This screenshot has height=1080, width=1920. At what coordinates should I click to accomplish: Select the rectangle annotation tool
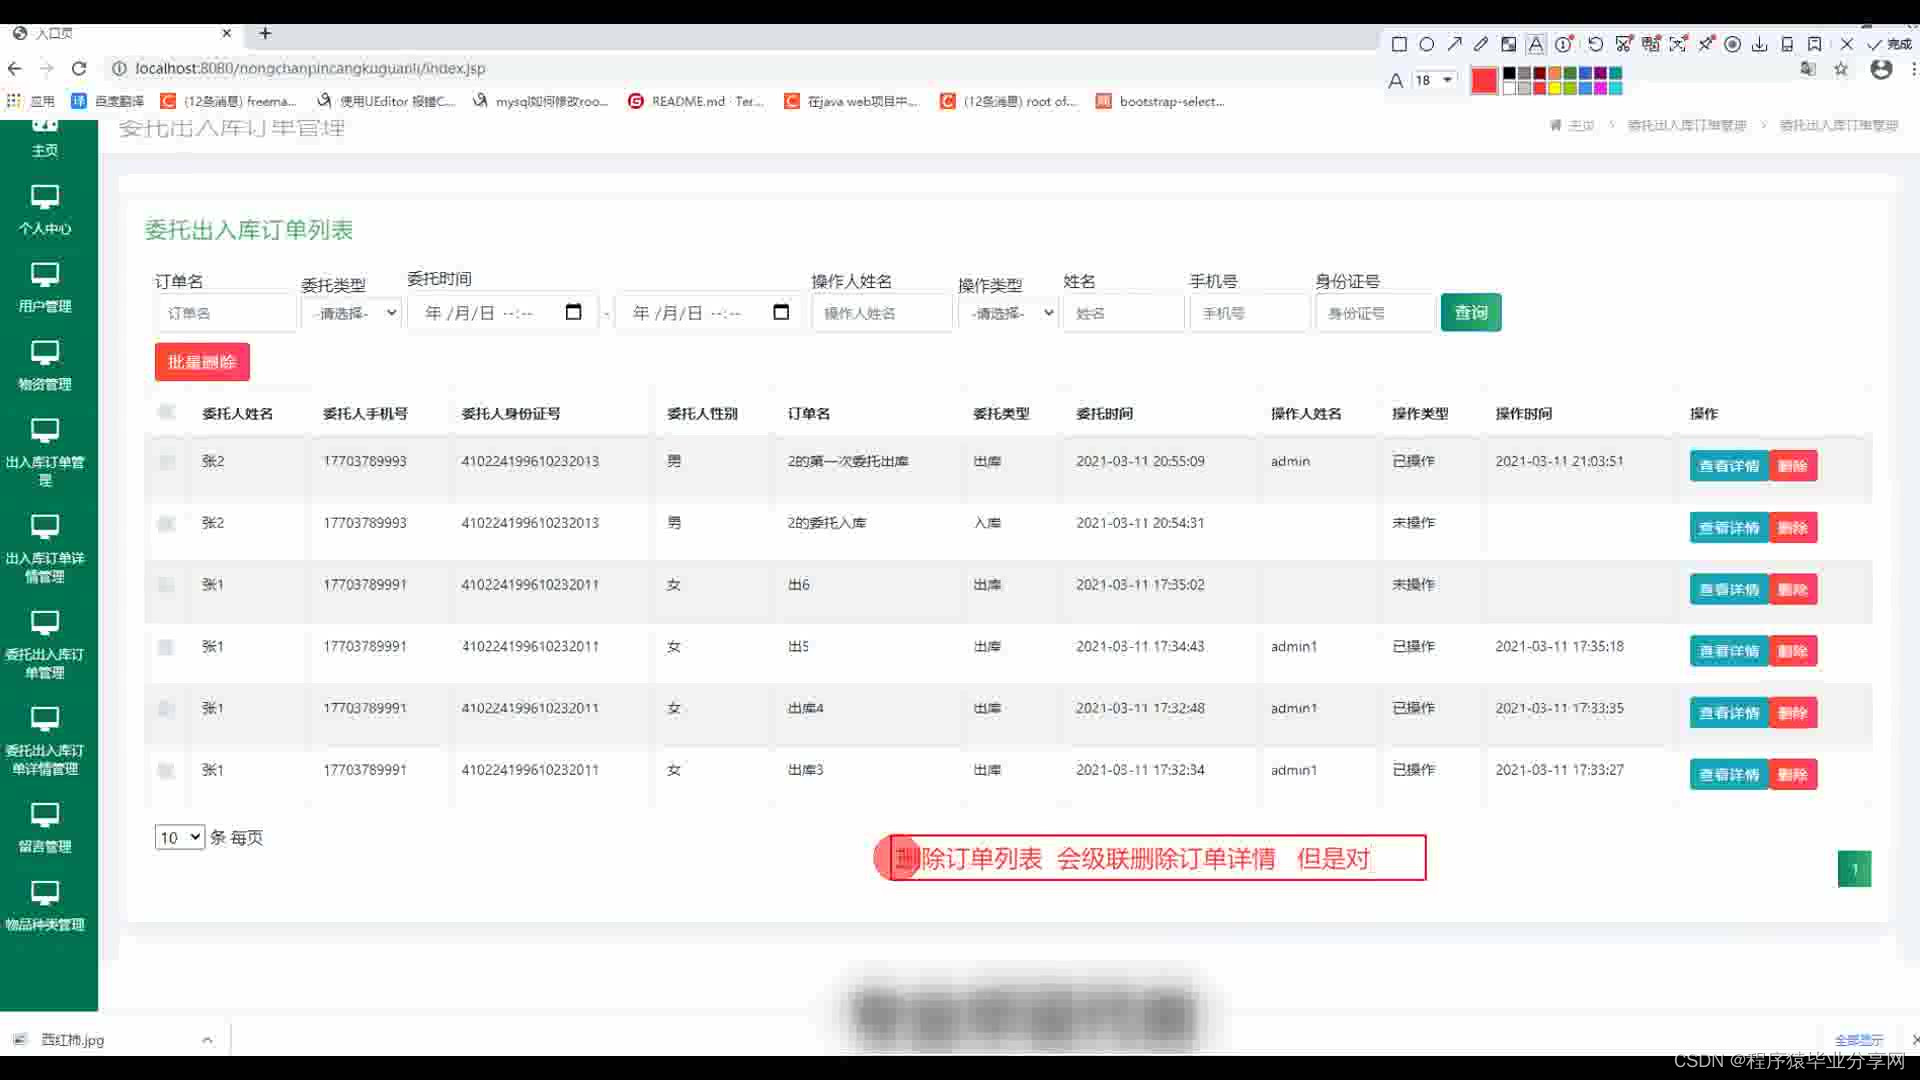[1399, 44]
